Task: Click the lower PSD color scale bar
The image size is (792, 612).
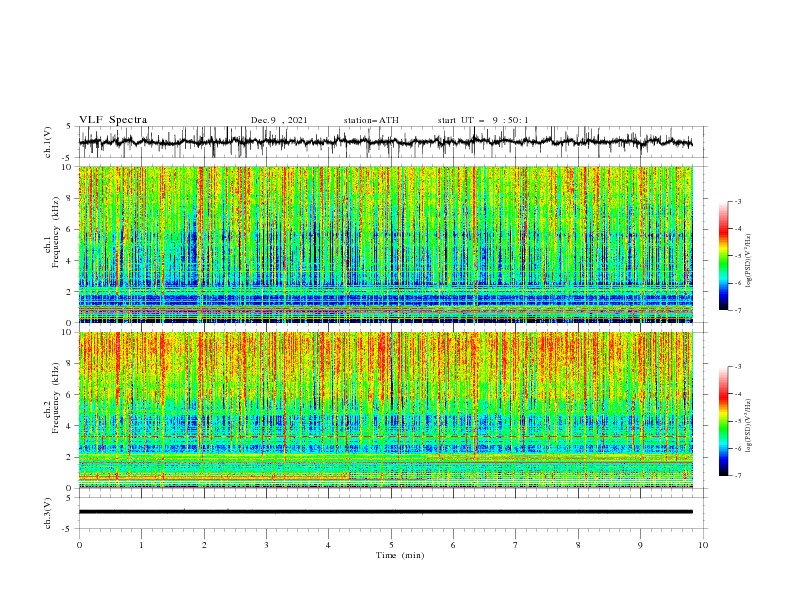Action: tap(723, 421)
